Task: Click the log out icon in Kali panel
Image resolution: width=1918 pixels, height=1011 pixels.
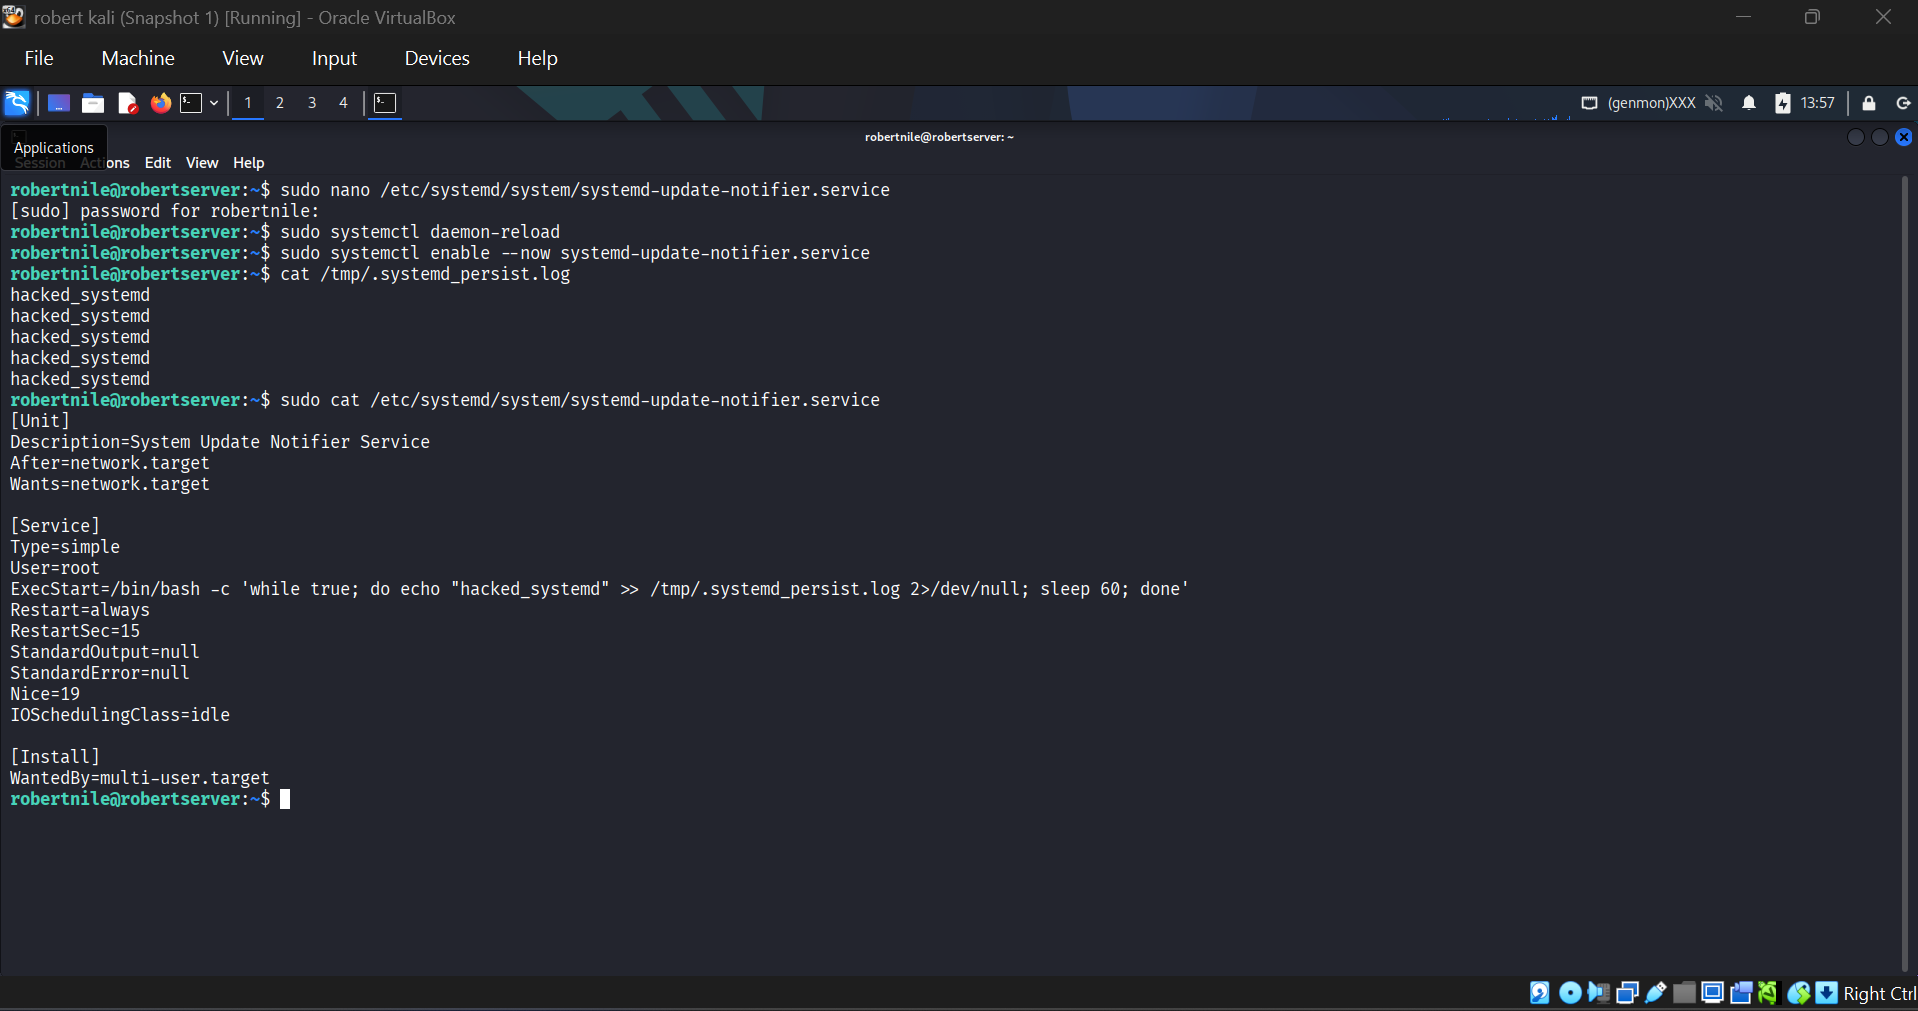Action: point(1903,103)
